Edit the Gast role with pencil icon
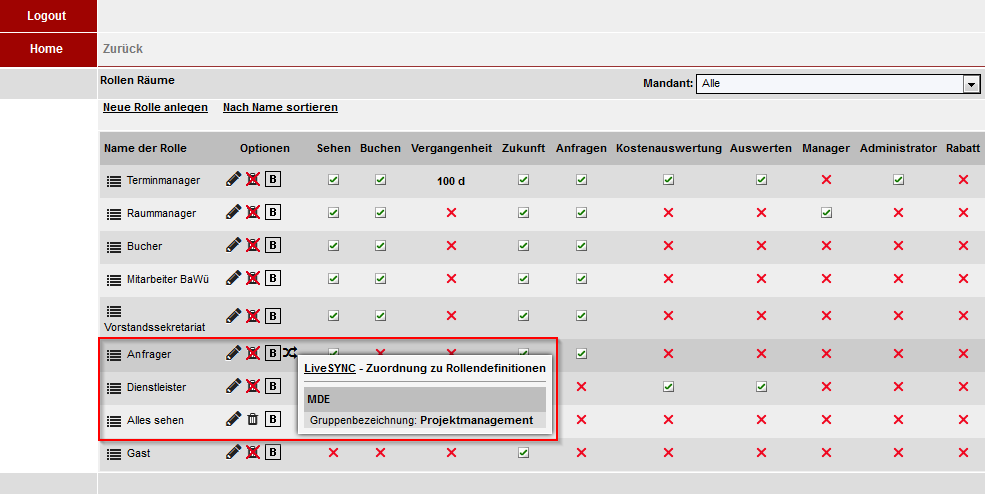This screenshot has height=494, width=985. tap(233, 452)
